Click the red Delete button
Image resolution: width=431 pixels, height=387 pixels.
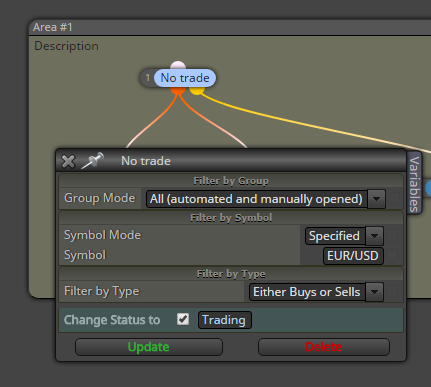(324, 347)
